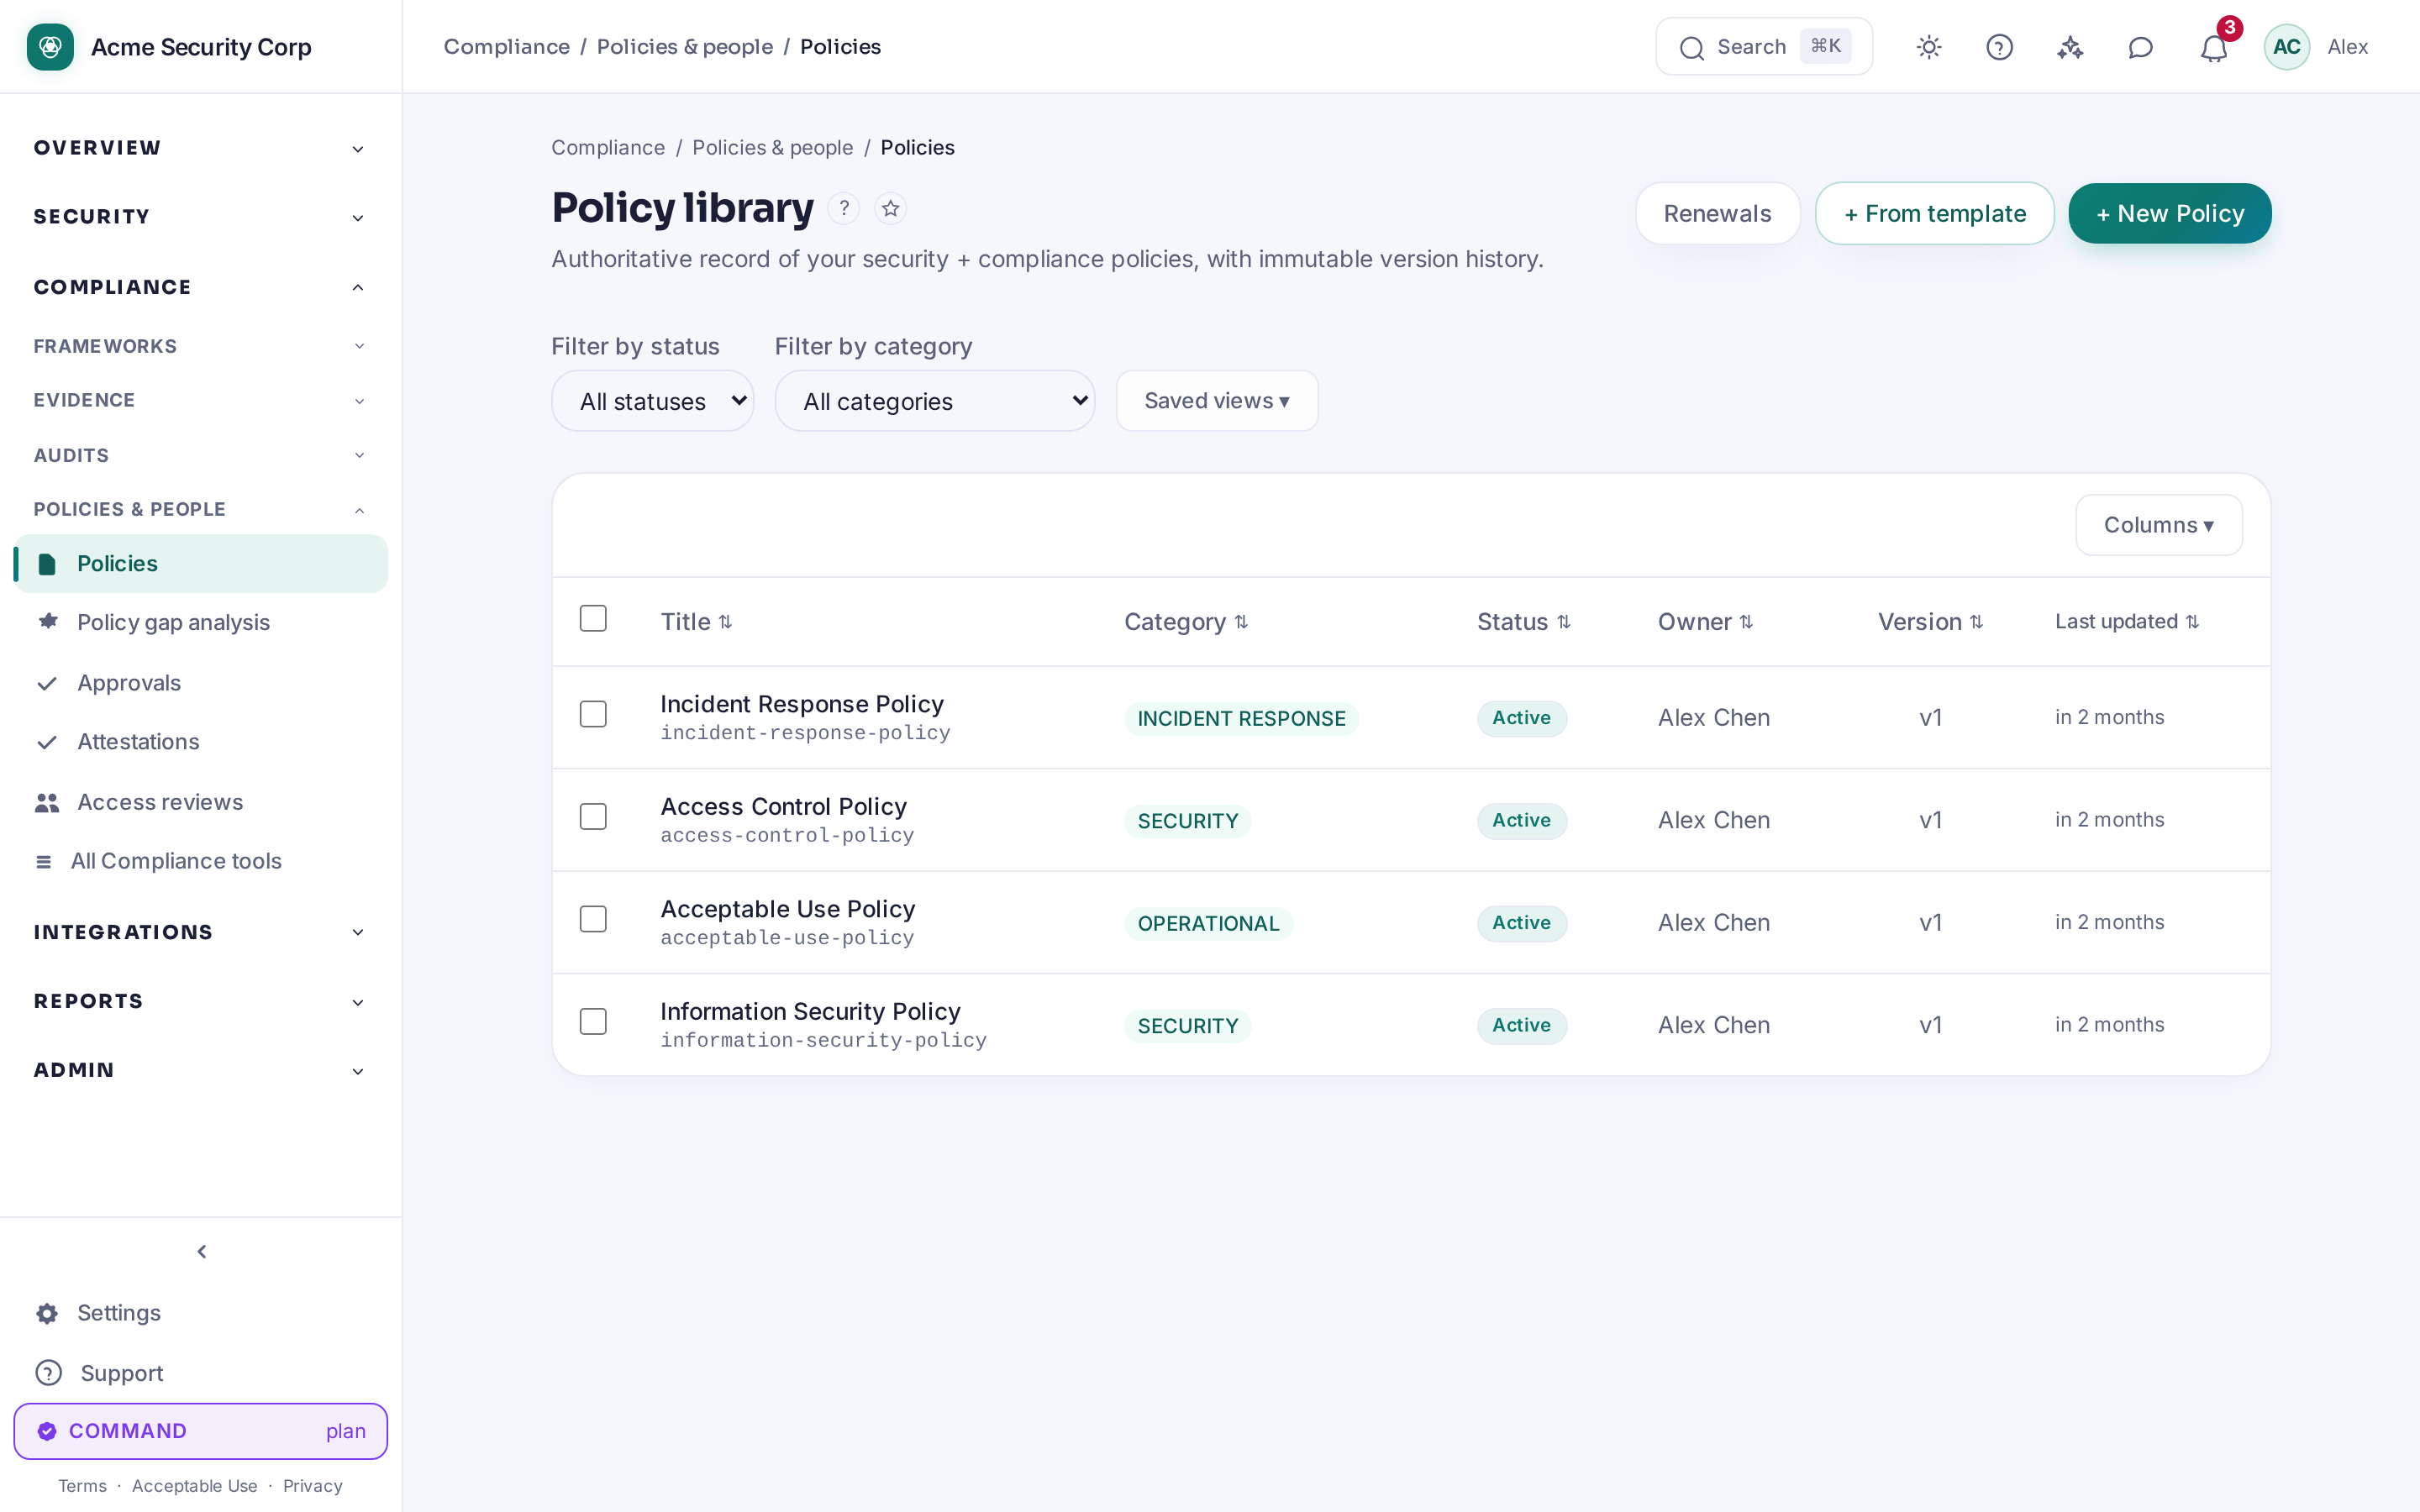The width and height of the screenshot is (2420, 1512).
Task: Click the Access reviews people icon
Action: (x=47, y=802)
